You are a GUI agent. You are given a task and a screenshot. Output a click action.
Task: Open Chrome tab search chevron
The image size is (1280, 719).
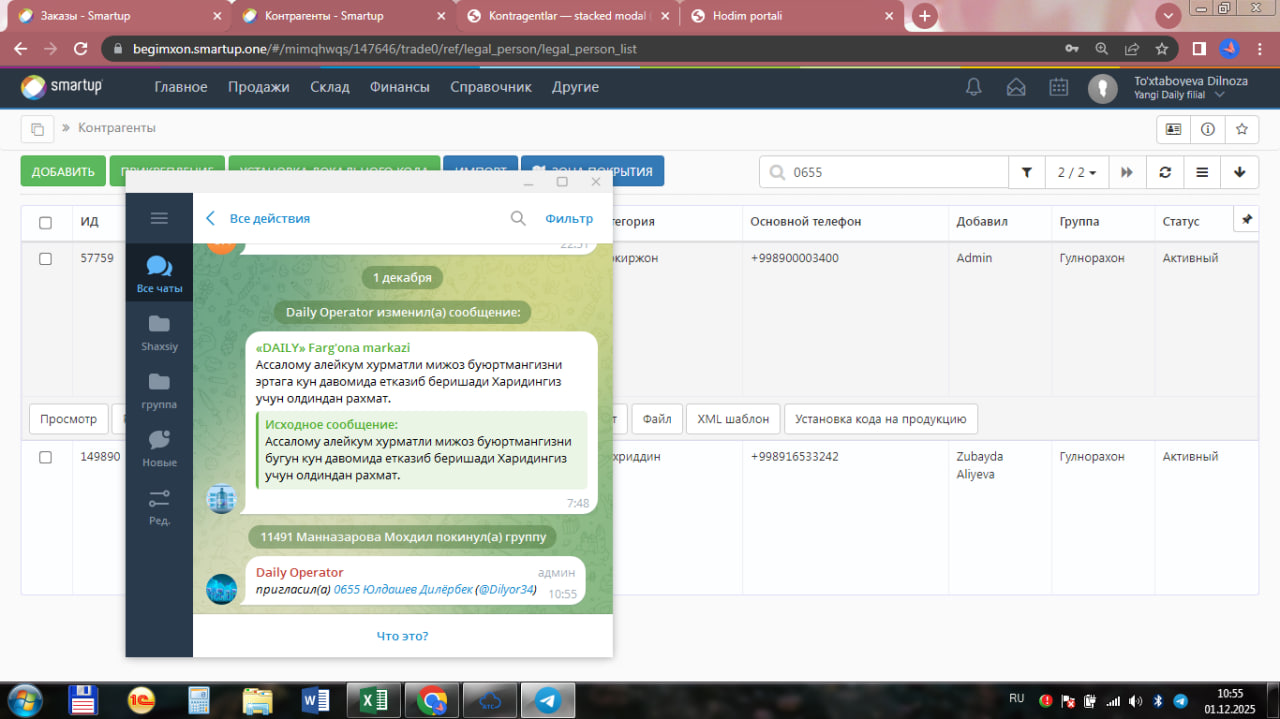pyautogui.click(x=1168, y=16)
